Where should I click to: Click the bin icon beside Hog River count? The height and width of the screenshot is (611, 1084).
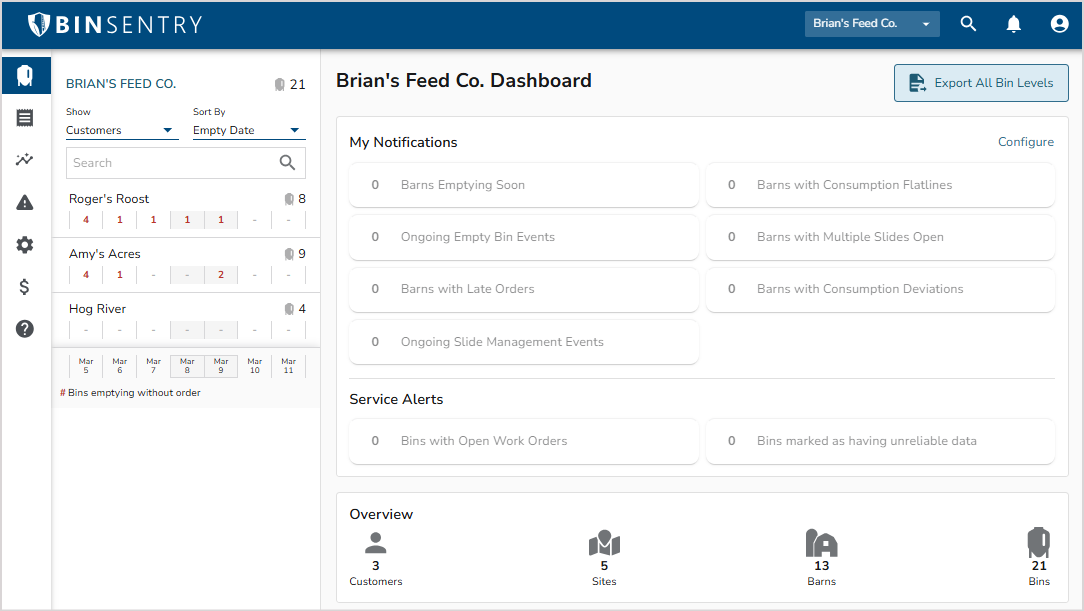(x=290, y=309)
